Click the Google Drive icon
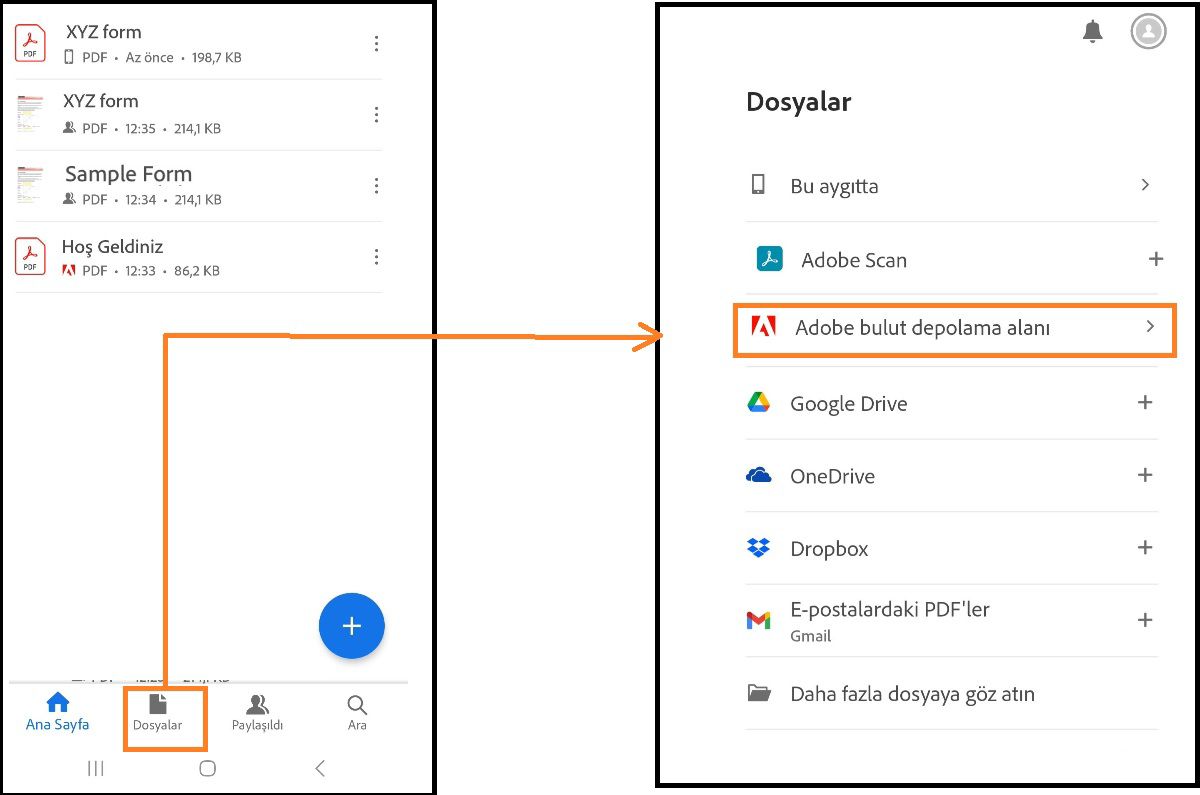This screenshot has height=795, width=1200. (758, 402)
